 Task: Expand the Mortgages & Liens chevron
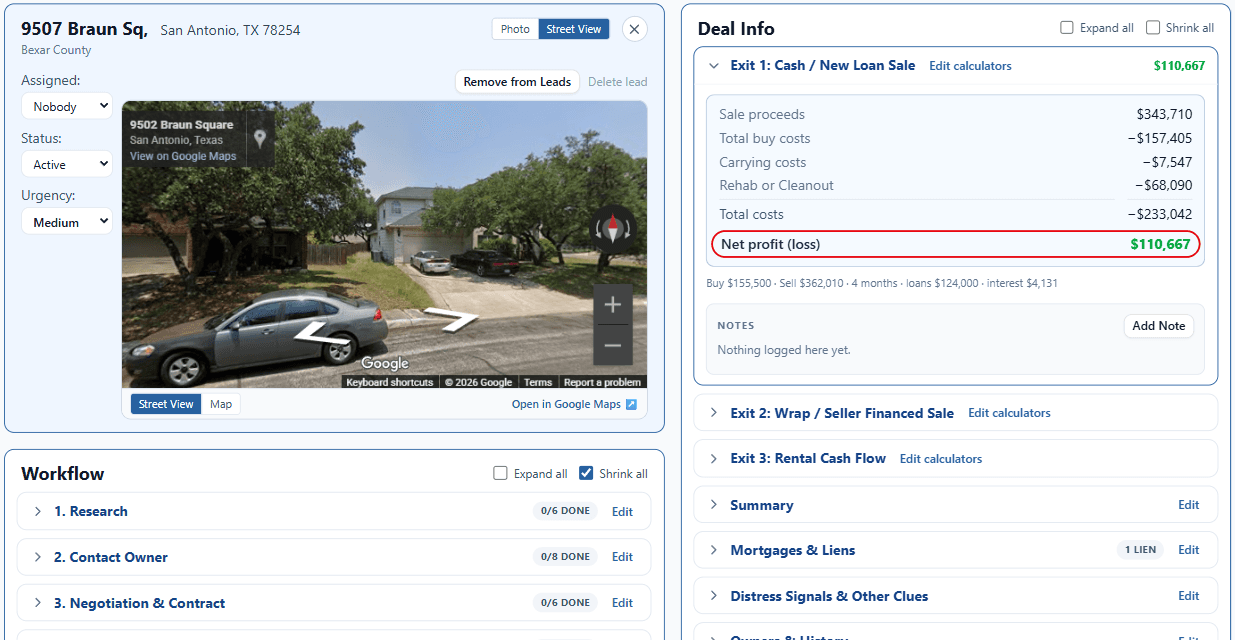pos(714,550)
